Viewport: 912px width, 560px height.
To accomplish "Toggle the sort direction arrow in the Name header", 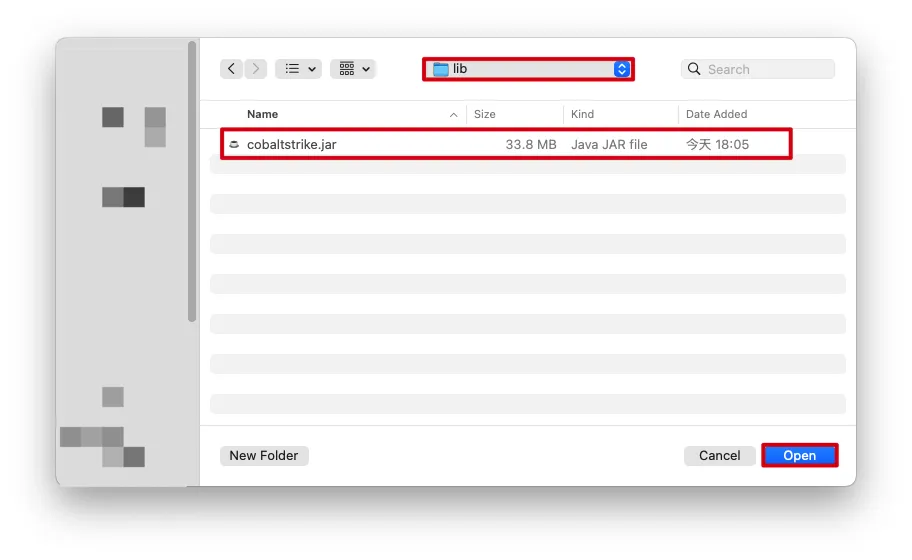I will click(x=454, y=114).
